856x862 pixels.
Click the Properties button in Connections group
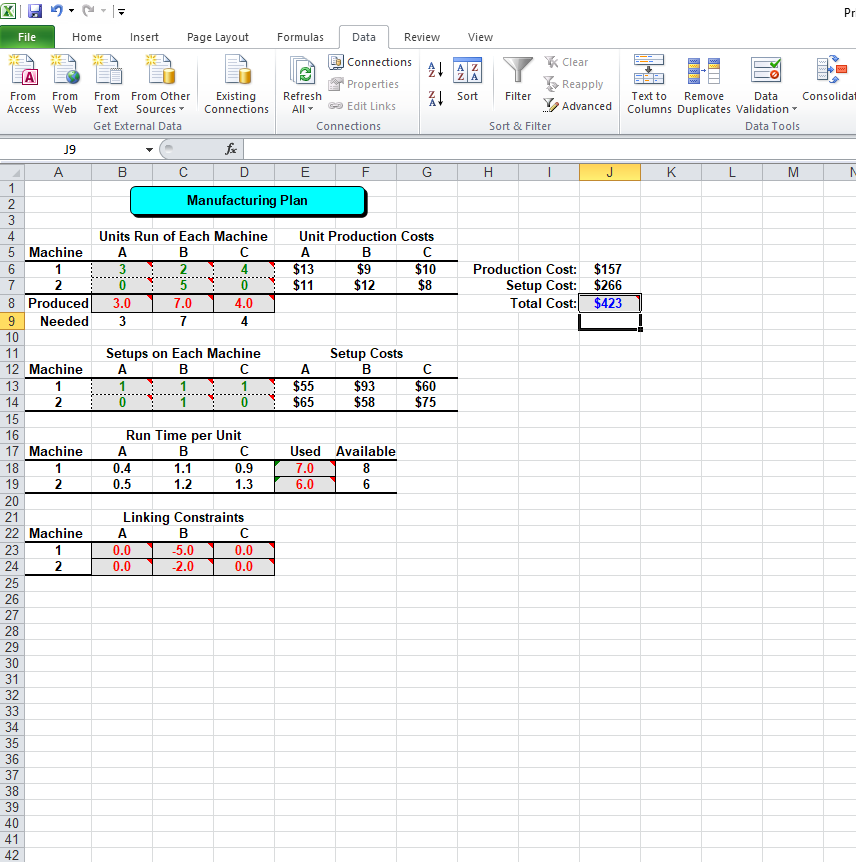[x=363, y=84]
